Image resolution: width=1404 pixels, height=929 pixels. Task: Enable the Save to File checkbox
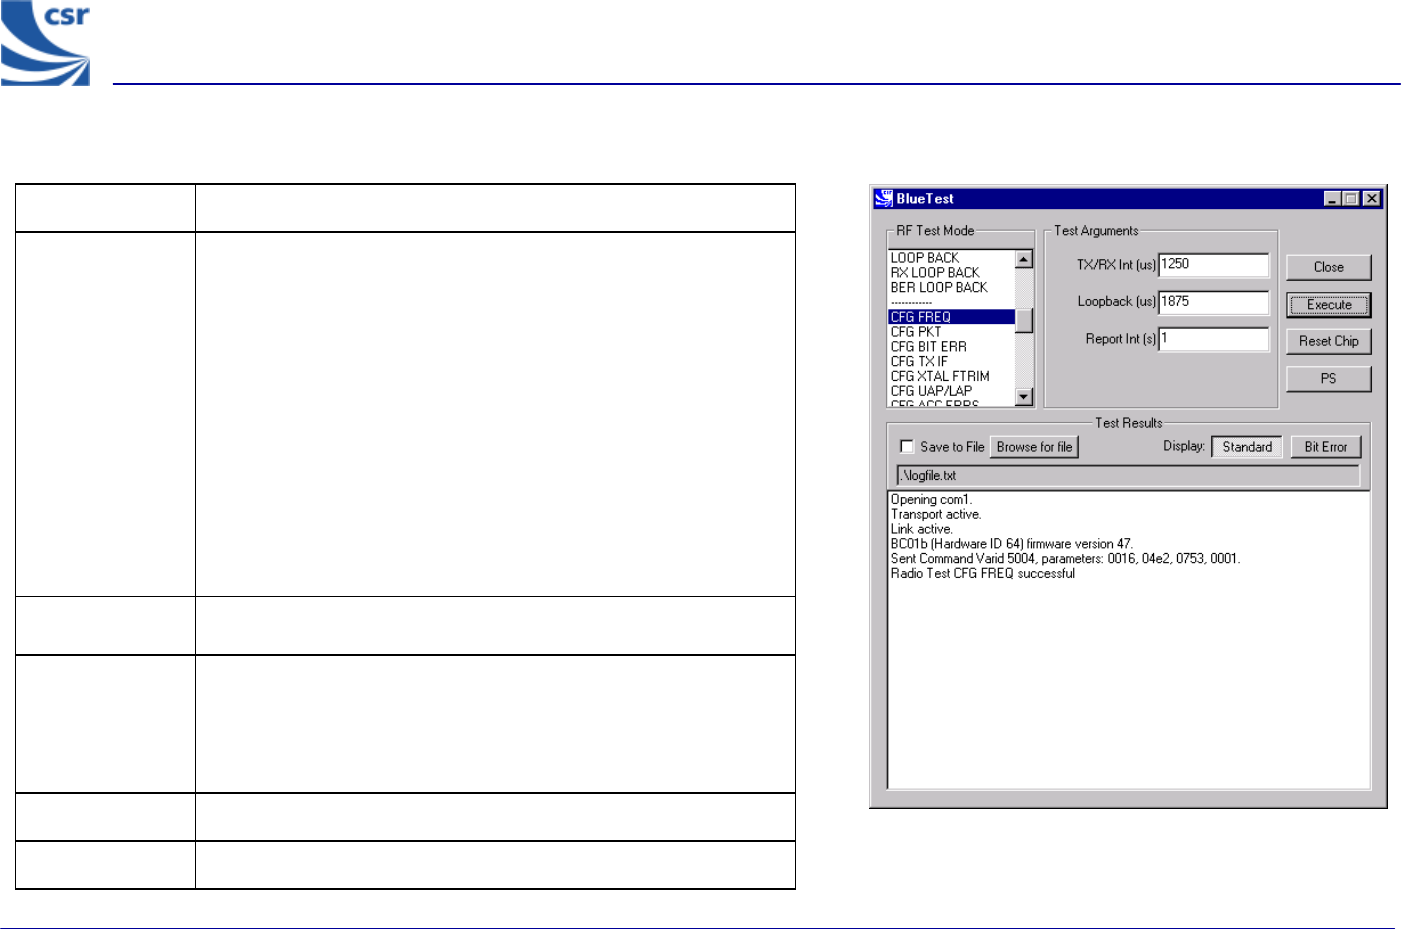click(907, 447)
